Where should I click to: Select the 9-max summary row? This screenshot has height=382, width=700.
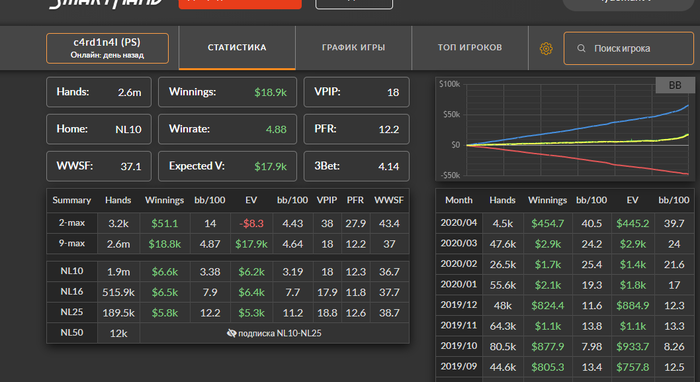[x=228, y=244]
